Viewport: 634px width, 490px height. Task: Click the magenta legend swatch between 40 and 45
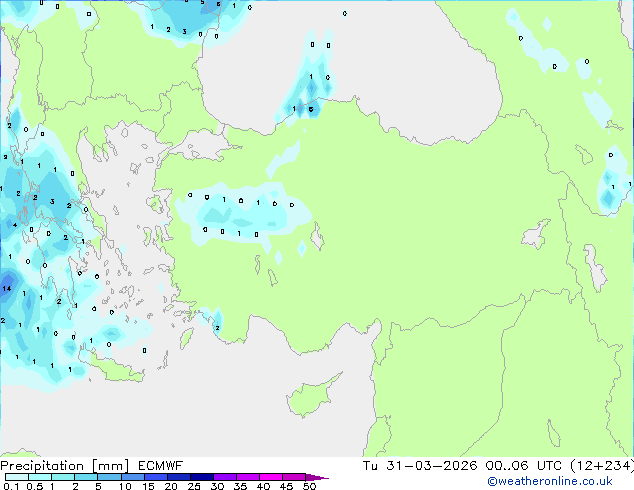click(271, 477)
